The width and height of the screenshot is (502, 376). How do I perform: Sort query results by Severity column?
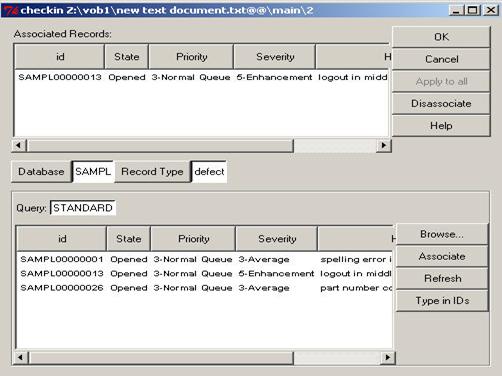277,239
